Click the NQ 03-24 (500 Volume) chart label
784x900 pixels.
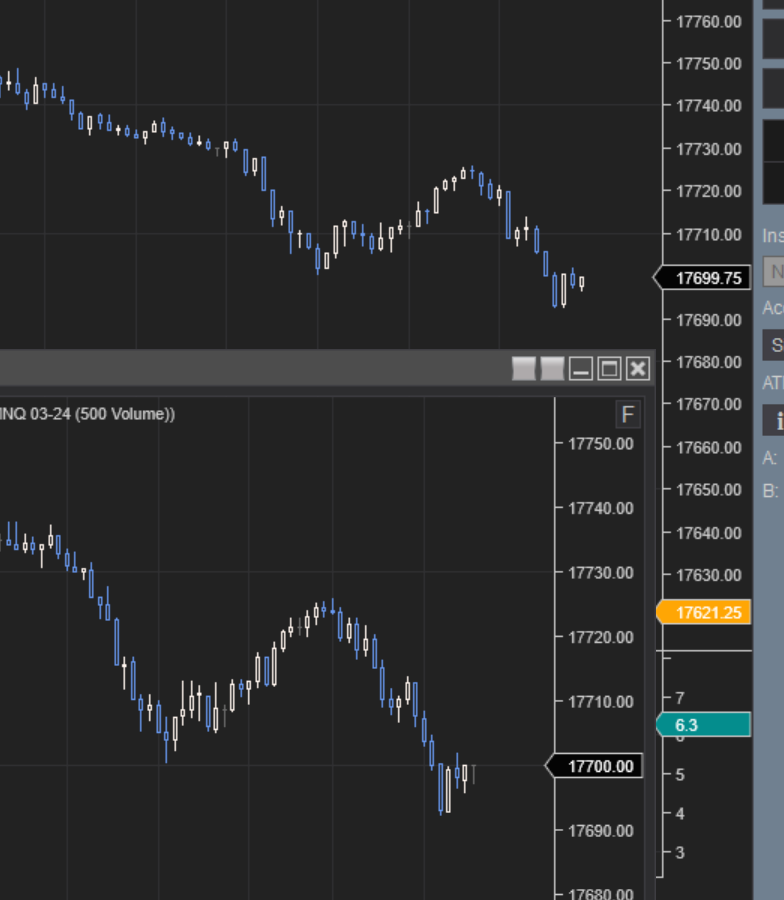pos(88,413)
